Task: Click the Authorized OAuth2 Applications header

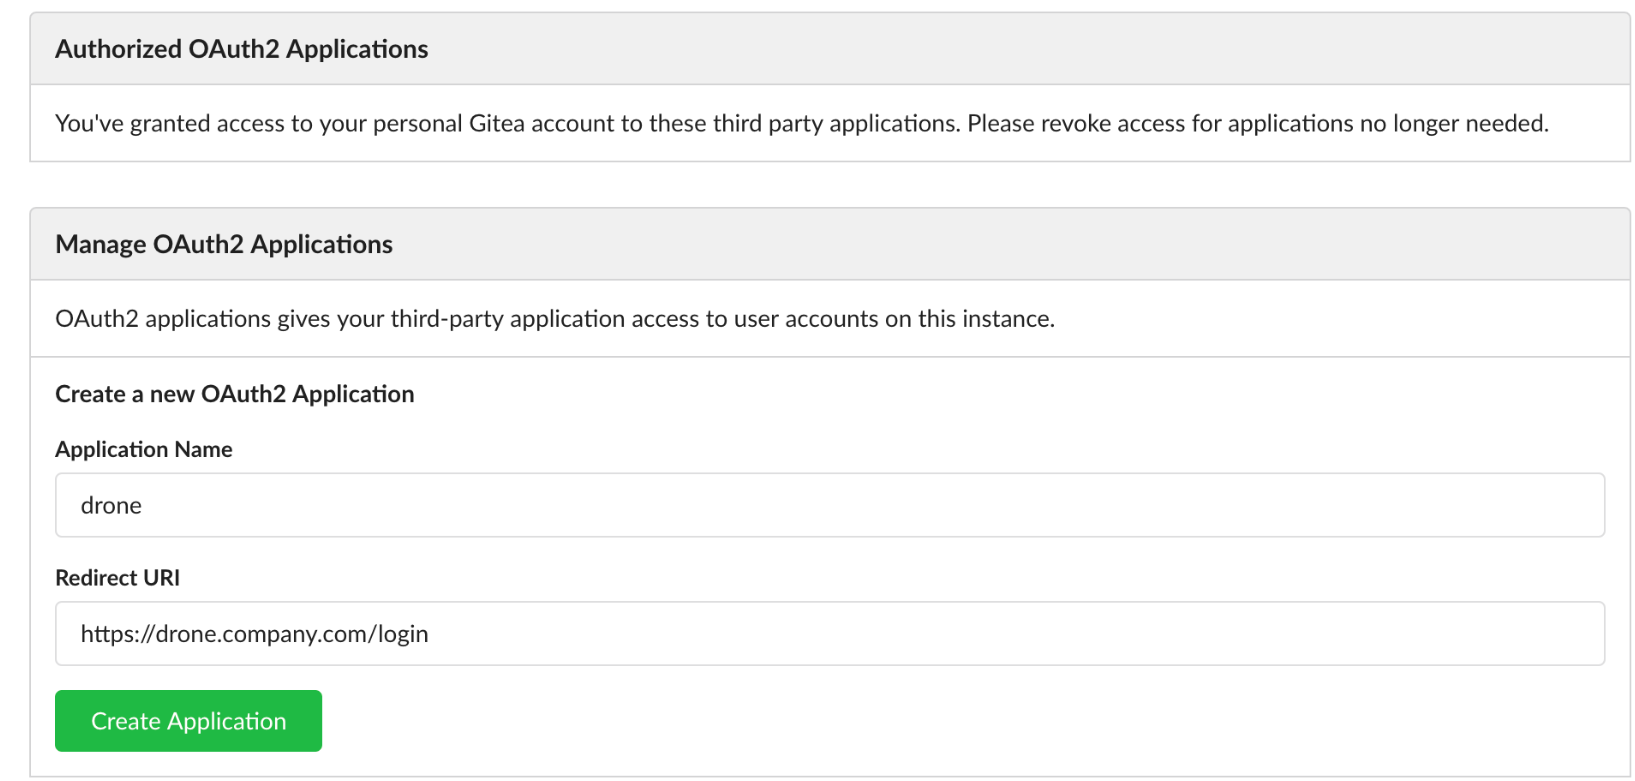Action: (x=241, y=49)
